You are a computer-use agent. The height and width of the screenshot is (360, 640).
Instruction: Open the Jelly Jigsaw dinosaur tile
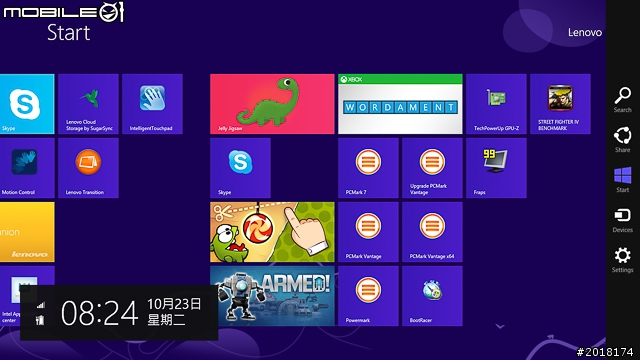[272, 104]
